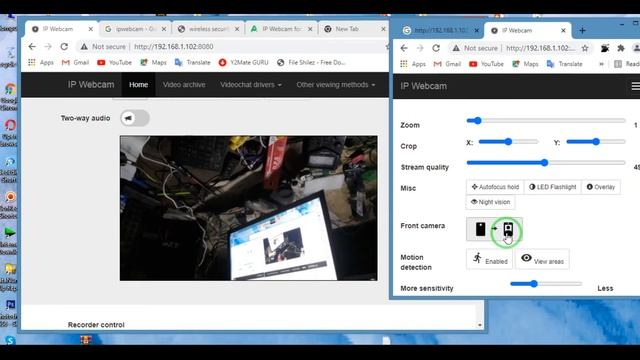The width and height of the screenshot is (640, 360).
Task: Switch to IP Webcam for Android tab
Action: [282, 29]
